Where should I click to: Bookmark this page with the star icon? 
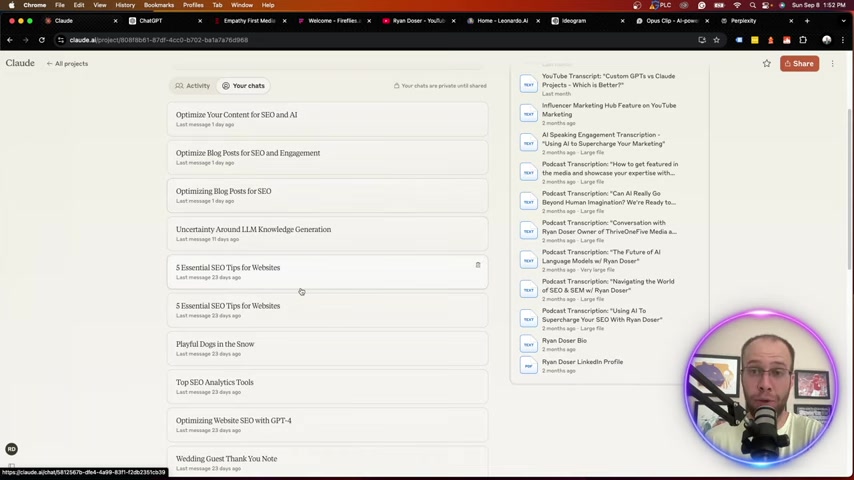[717, 40]
